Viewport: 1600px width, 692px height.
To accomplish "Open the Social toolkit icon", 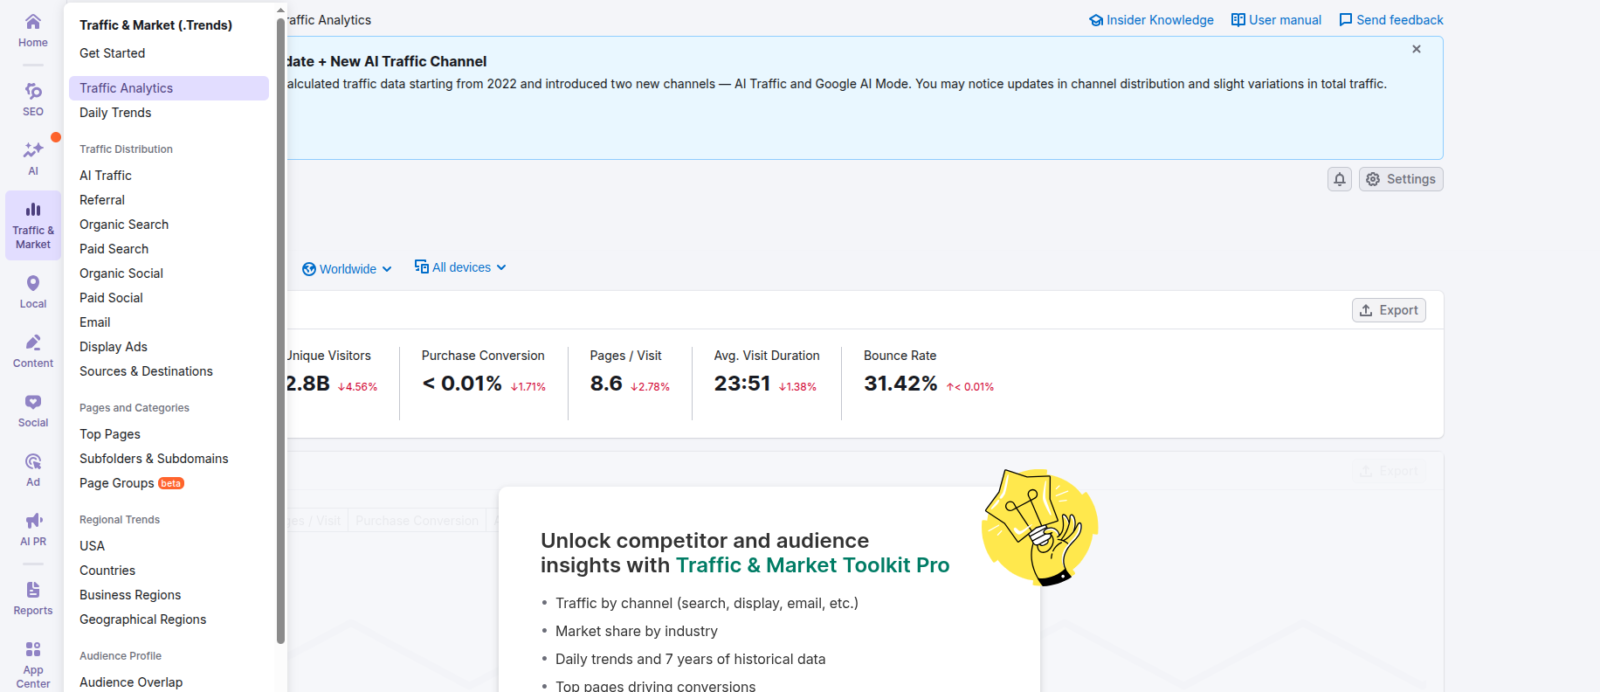I will pos(33,403).
